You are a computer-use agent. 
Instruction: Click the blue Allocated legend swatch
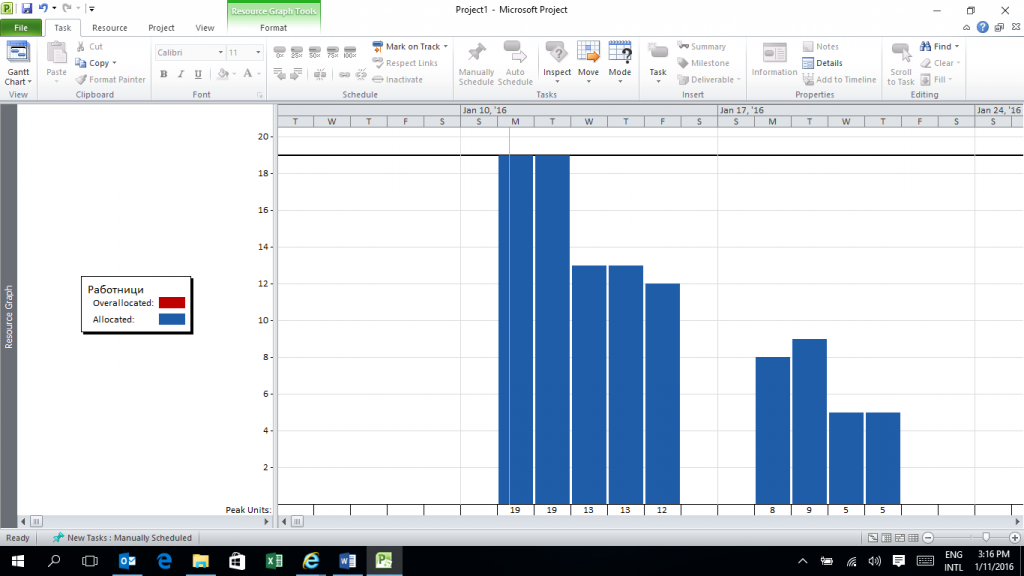pos(172,319)
